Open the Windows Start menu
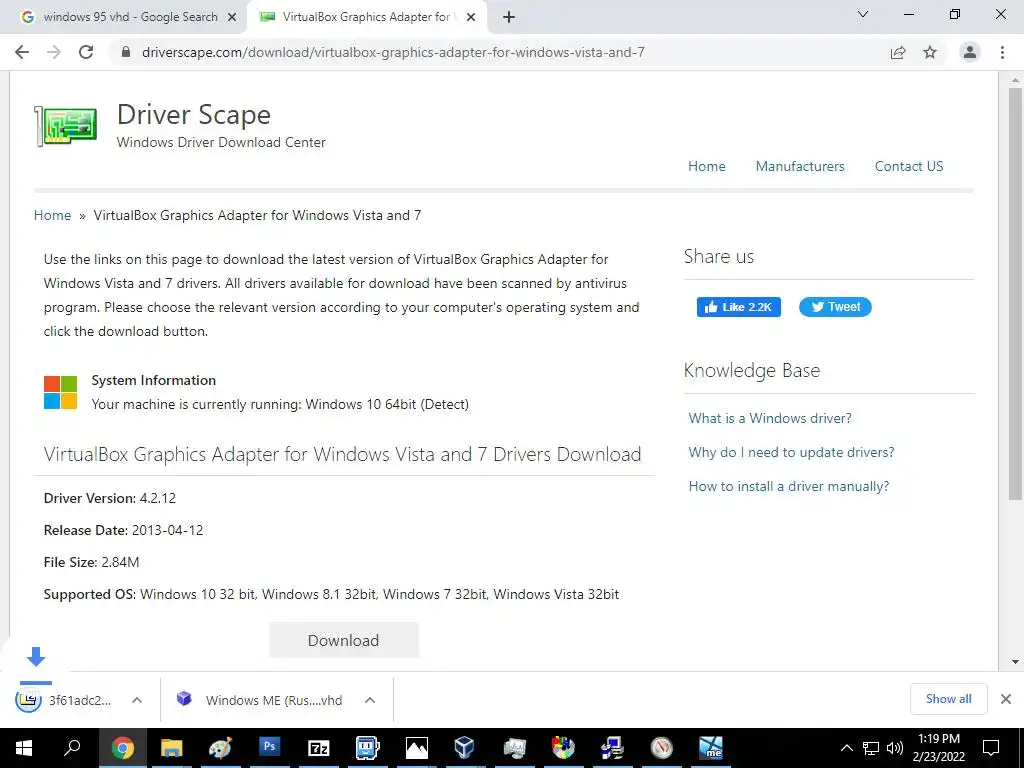 [x=24, y=748]
